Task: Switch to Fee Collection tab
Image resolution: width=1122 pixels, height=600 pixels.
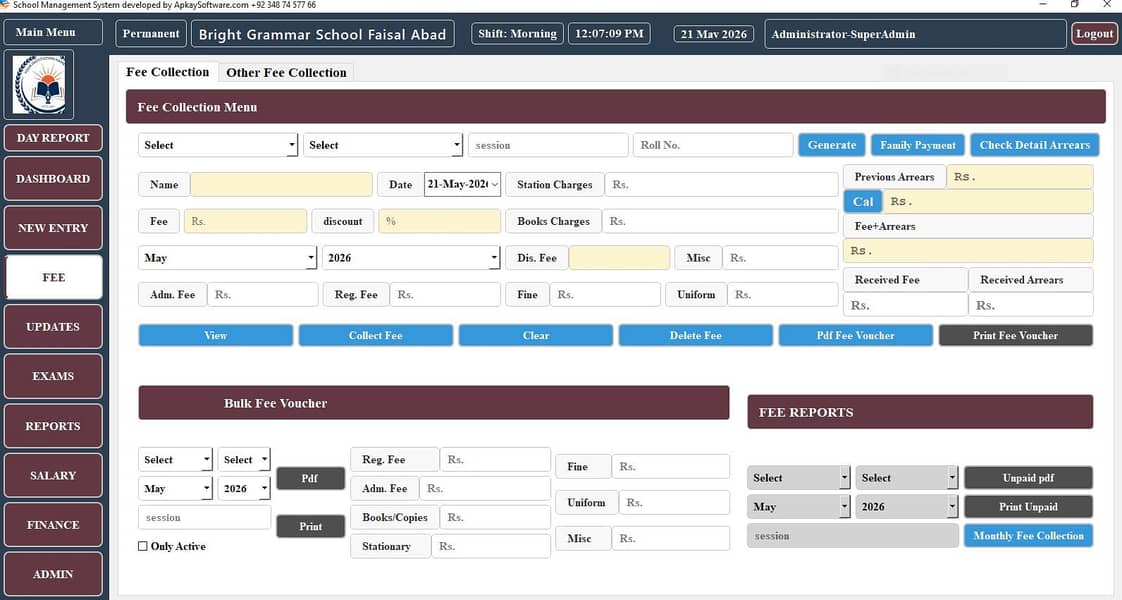Action: pyautogui.click(x=167, y=72)
